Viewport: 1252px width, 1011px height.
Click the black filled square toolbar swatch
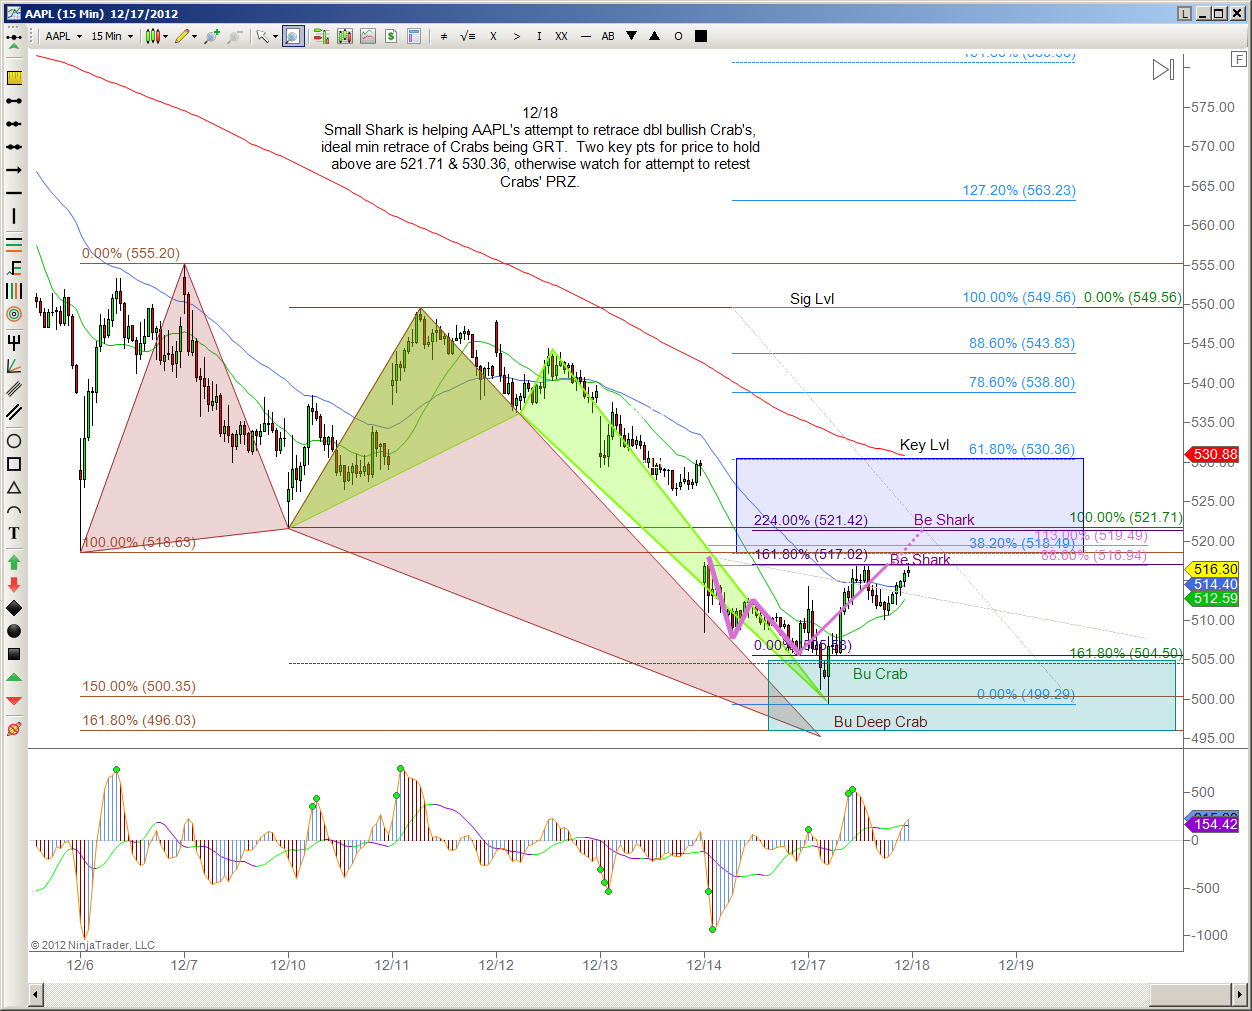(701, 36)
